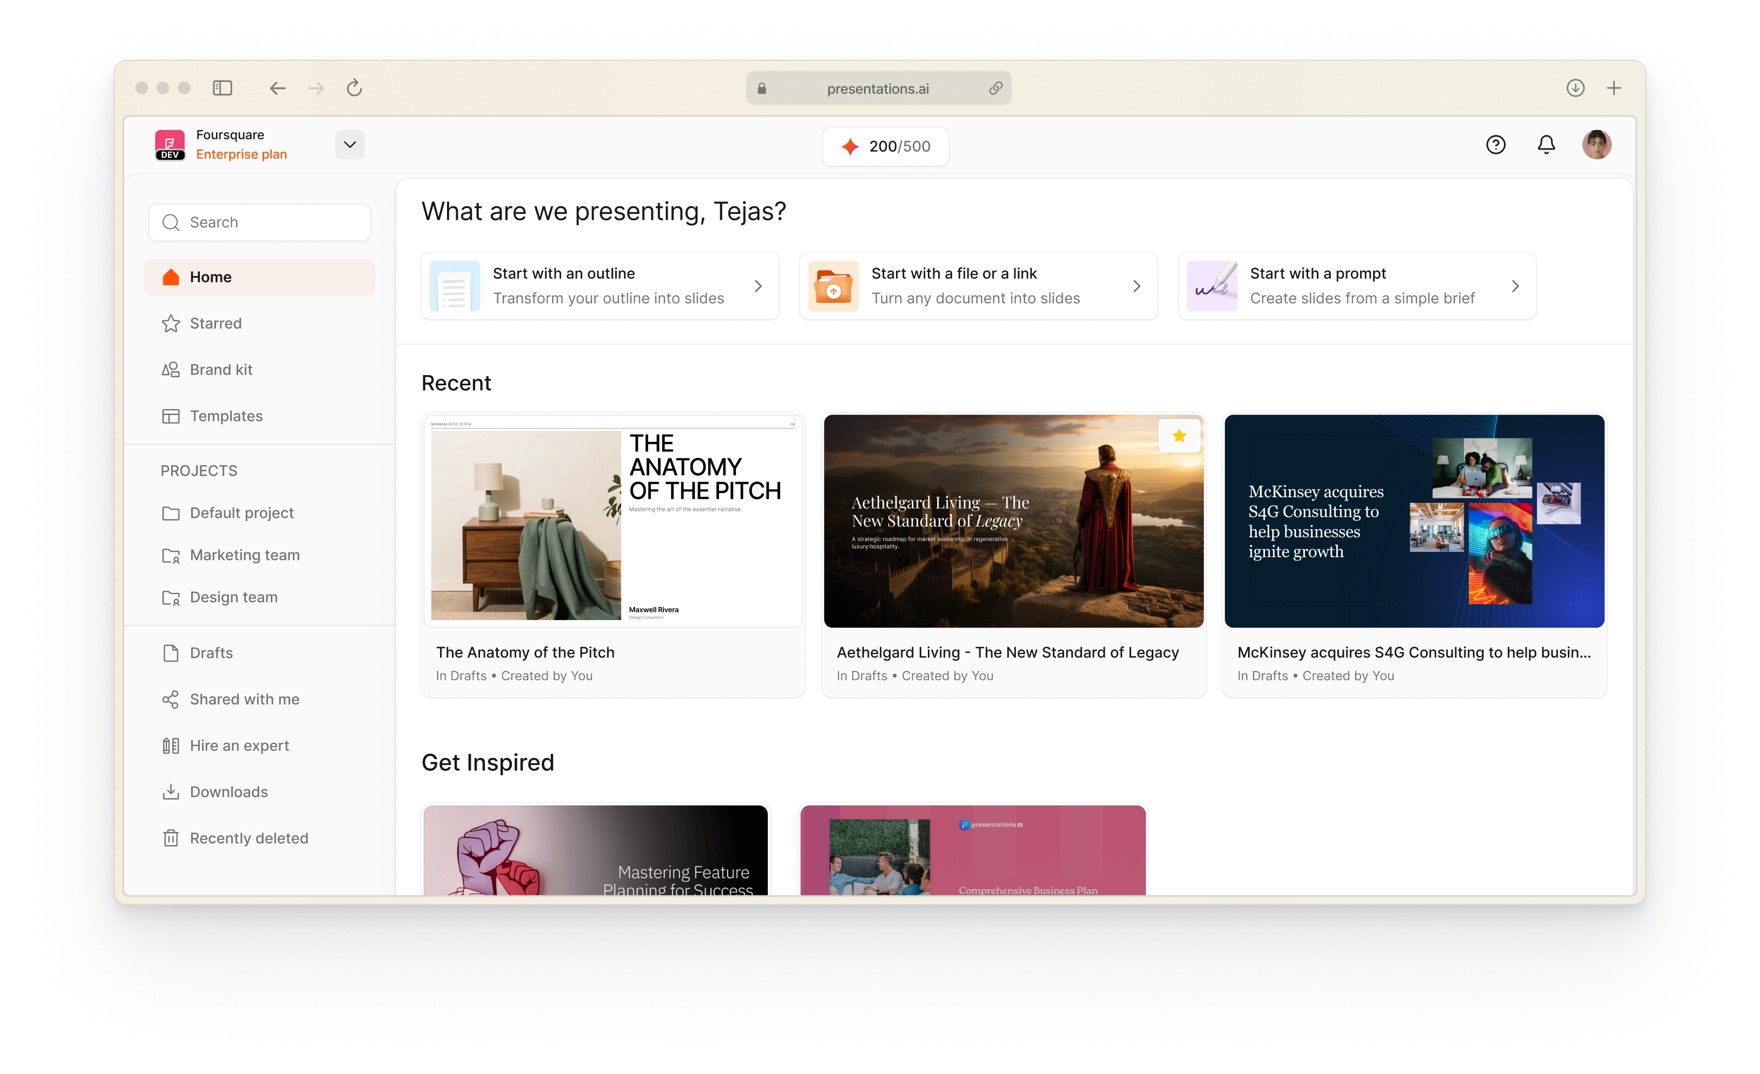Viewport: 1760px width, 1074px height.
Task: Click the Downloads arrow icon
Action: (x=171, y=792)
